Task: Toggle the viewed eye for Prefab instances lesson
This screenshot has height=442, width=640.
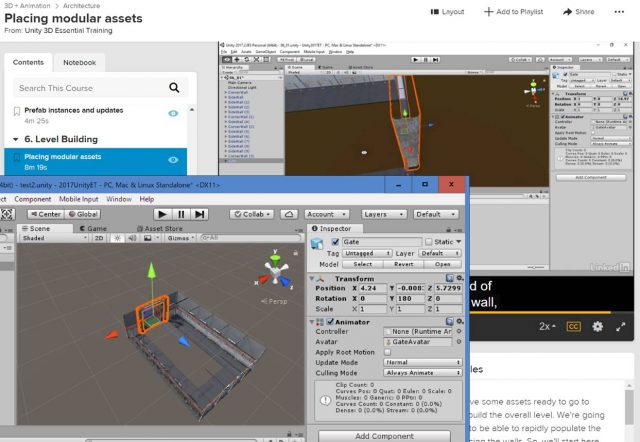Action: [173, 113]
